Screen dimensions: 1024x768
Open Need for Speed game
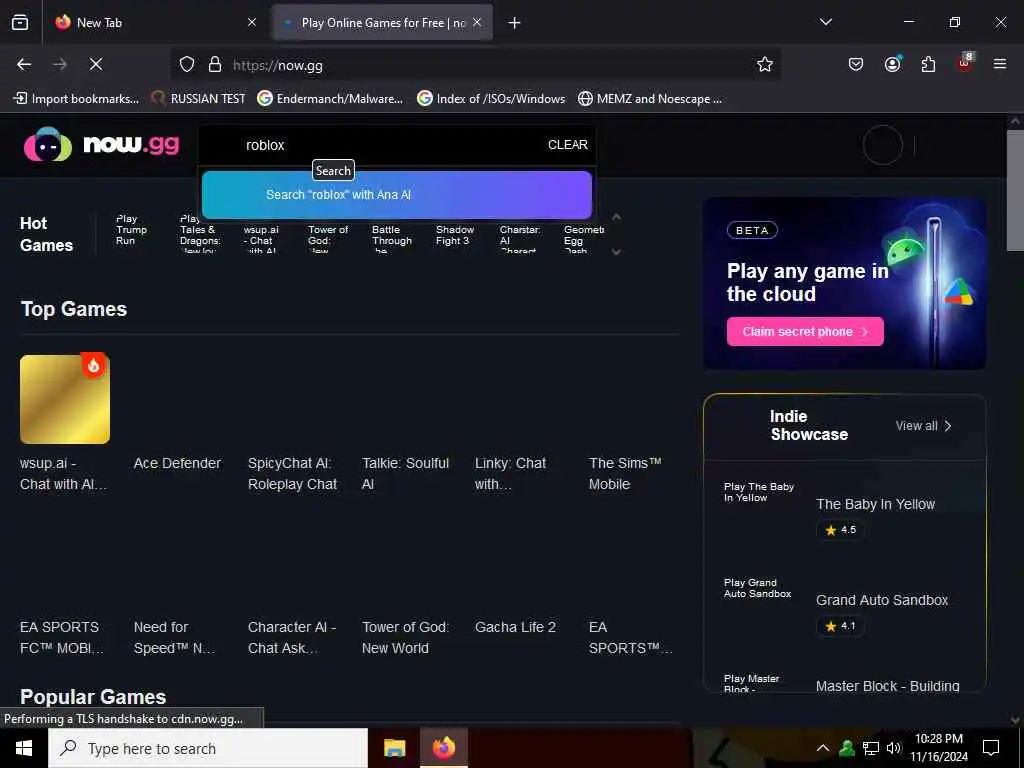(x=174, y=637)
